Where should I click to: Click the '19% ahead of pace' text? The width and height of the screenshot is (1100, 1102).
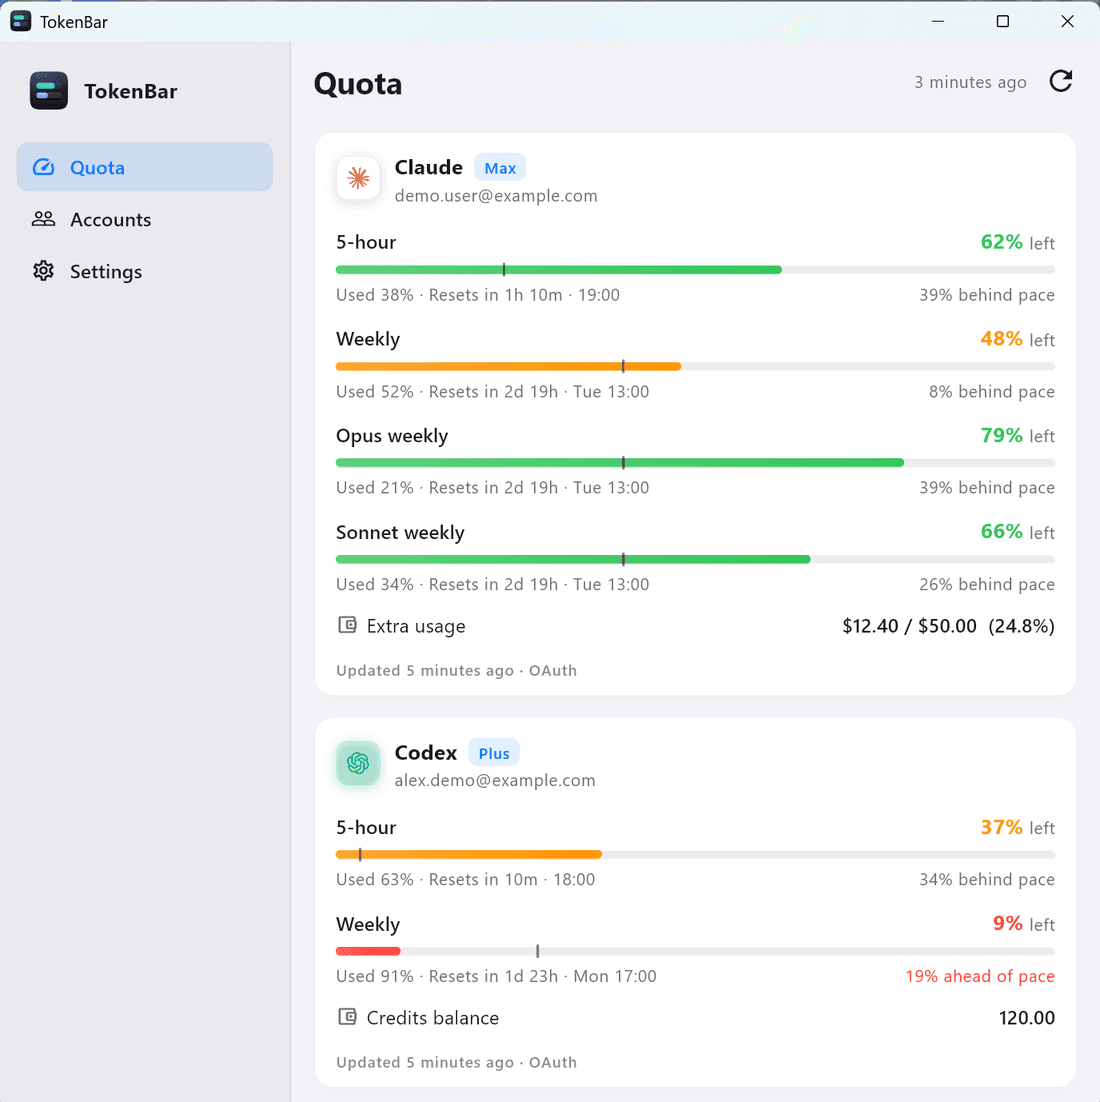click(980, 975)
